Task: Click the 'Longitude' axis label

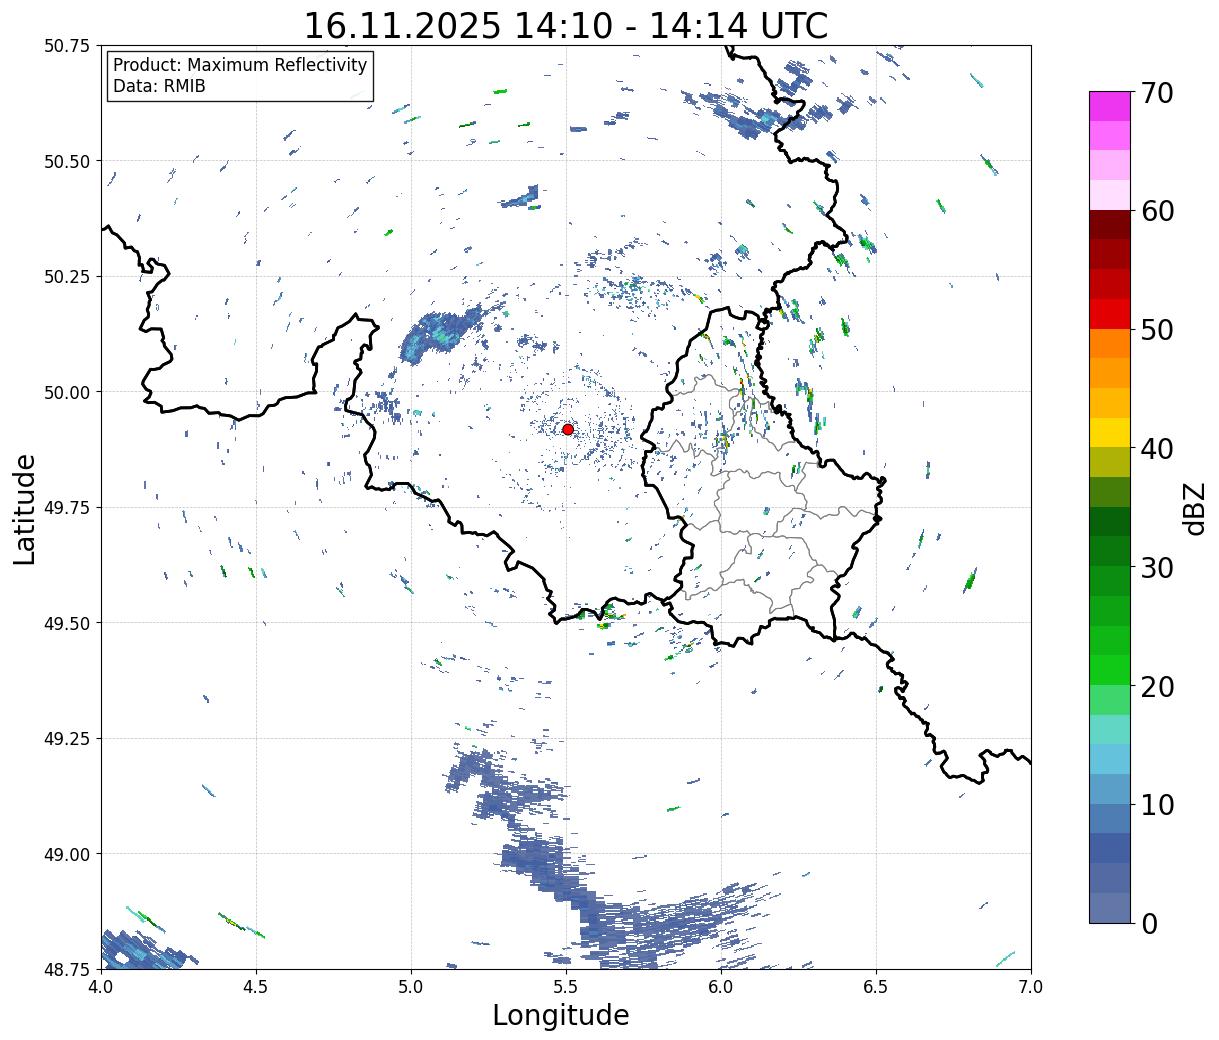Action: pyautogui.click(x=561, y=1015)
